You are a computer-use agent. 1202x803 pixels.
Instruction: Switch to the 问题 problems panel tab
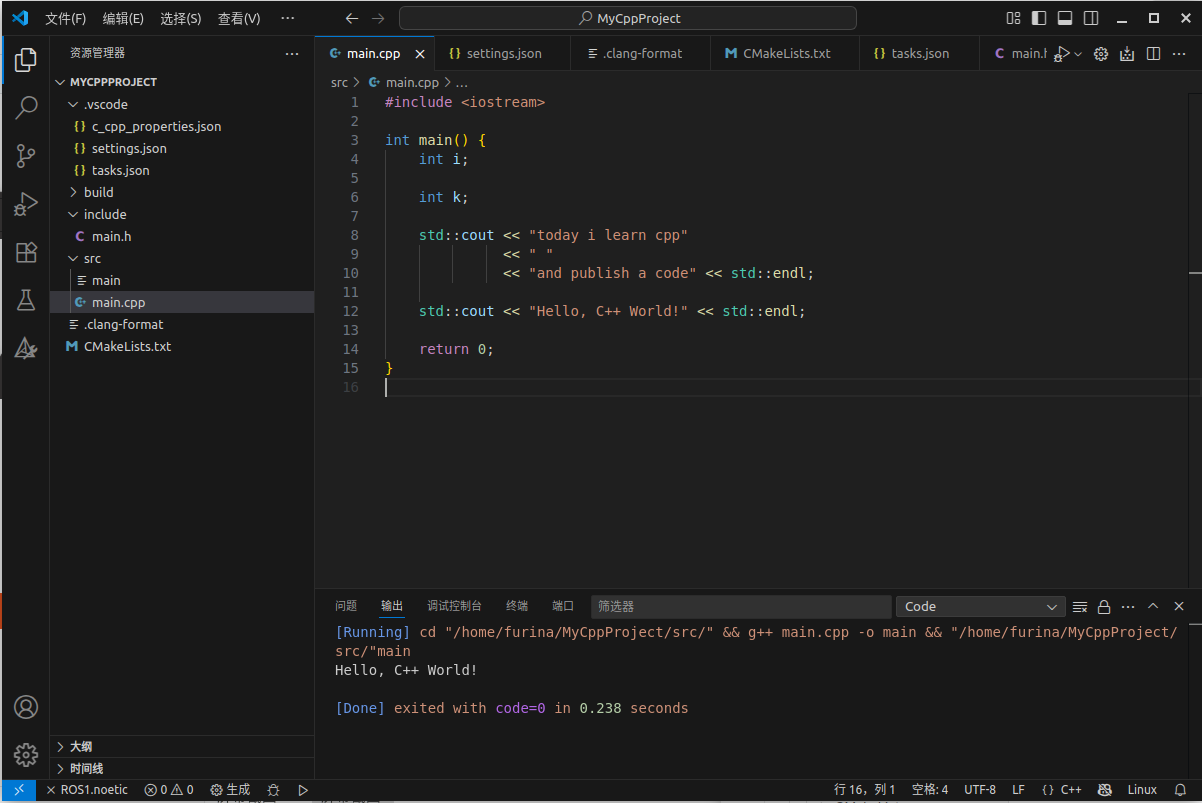point(346,606)
